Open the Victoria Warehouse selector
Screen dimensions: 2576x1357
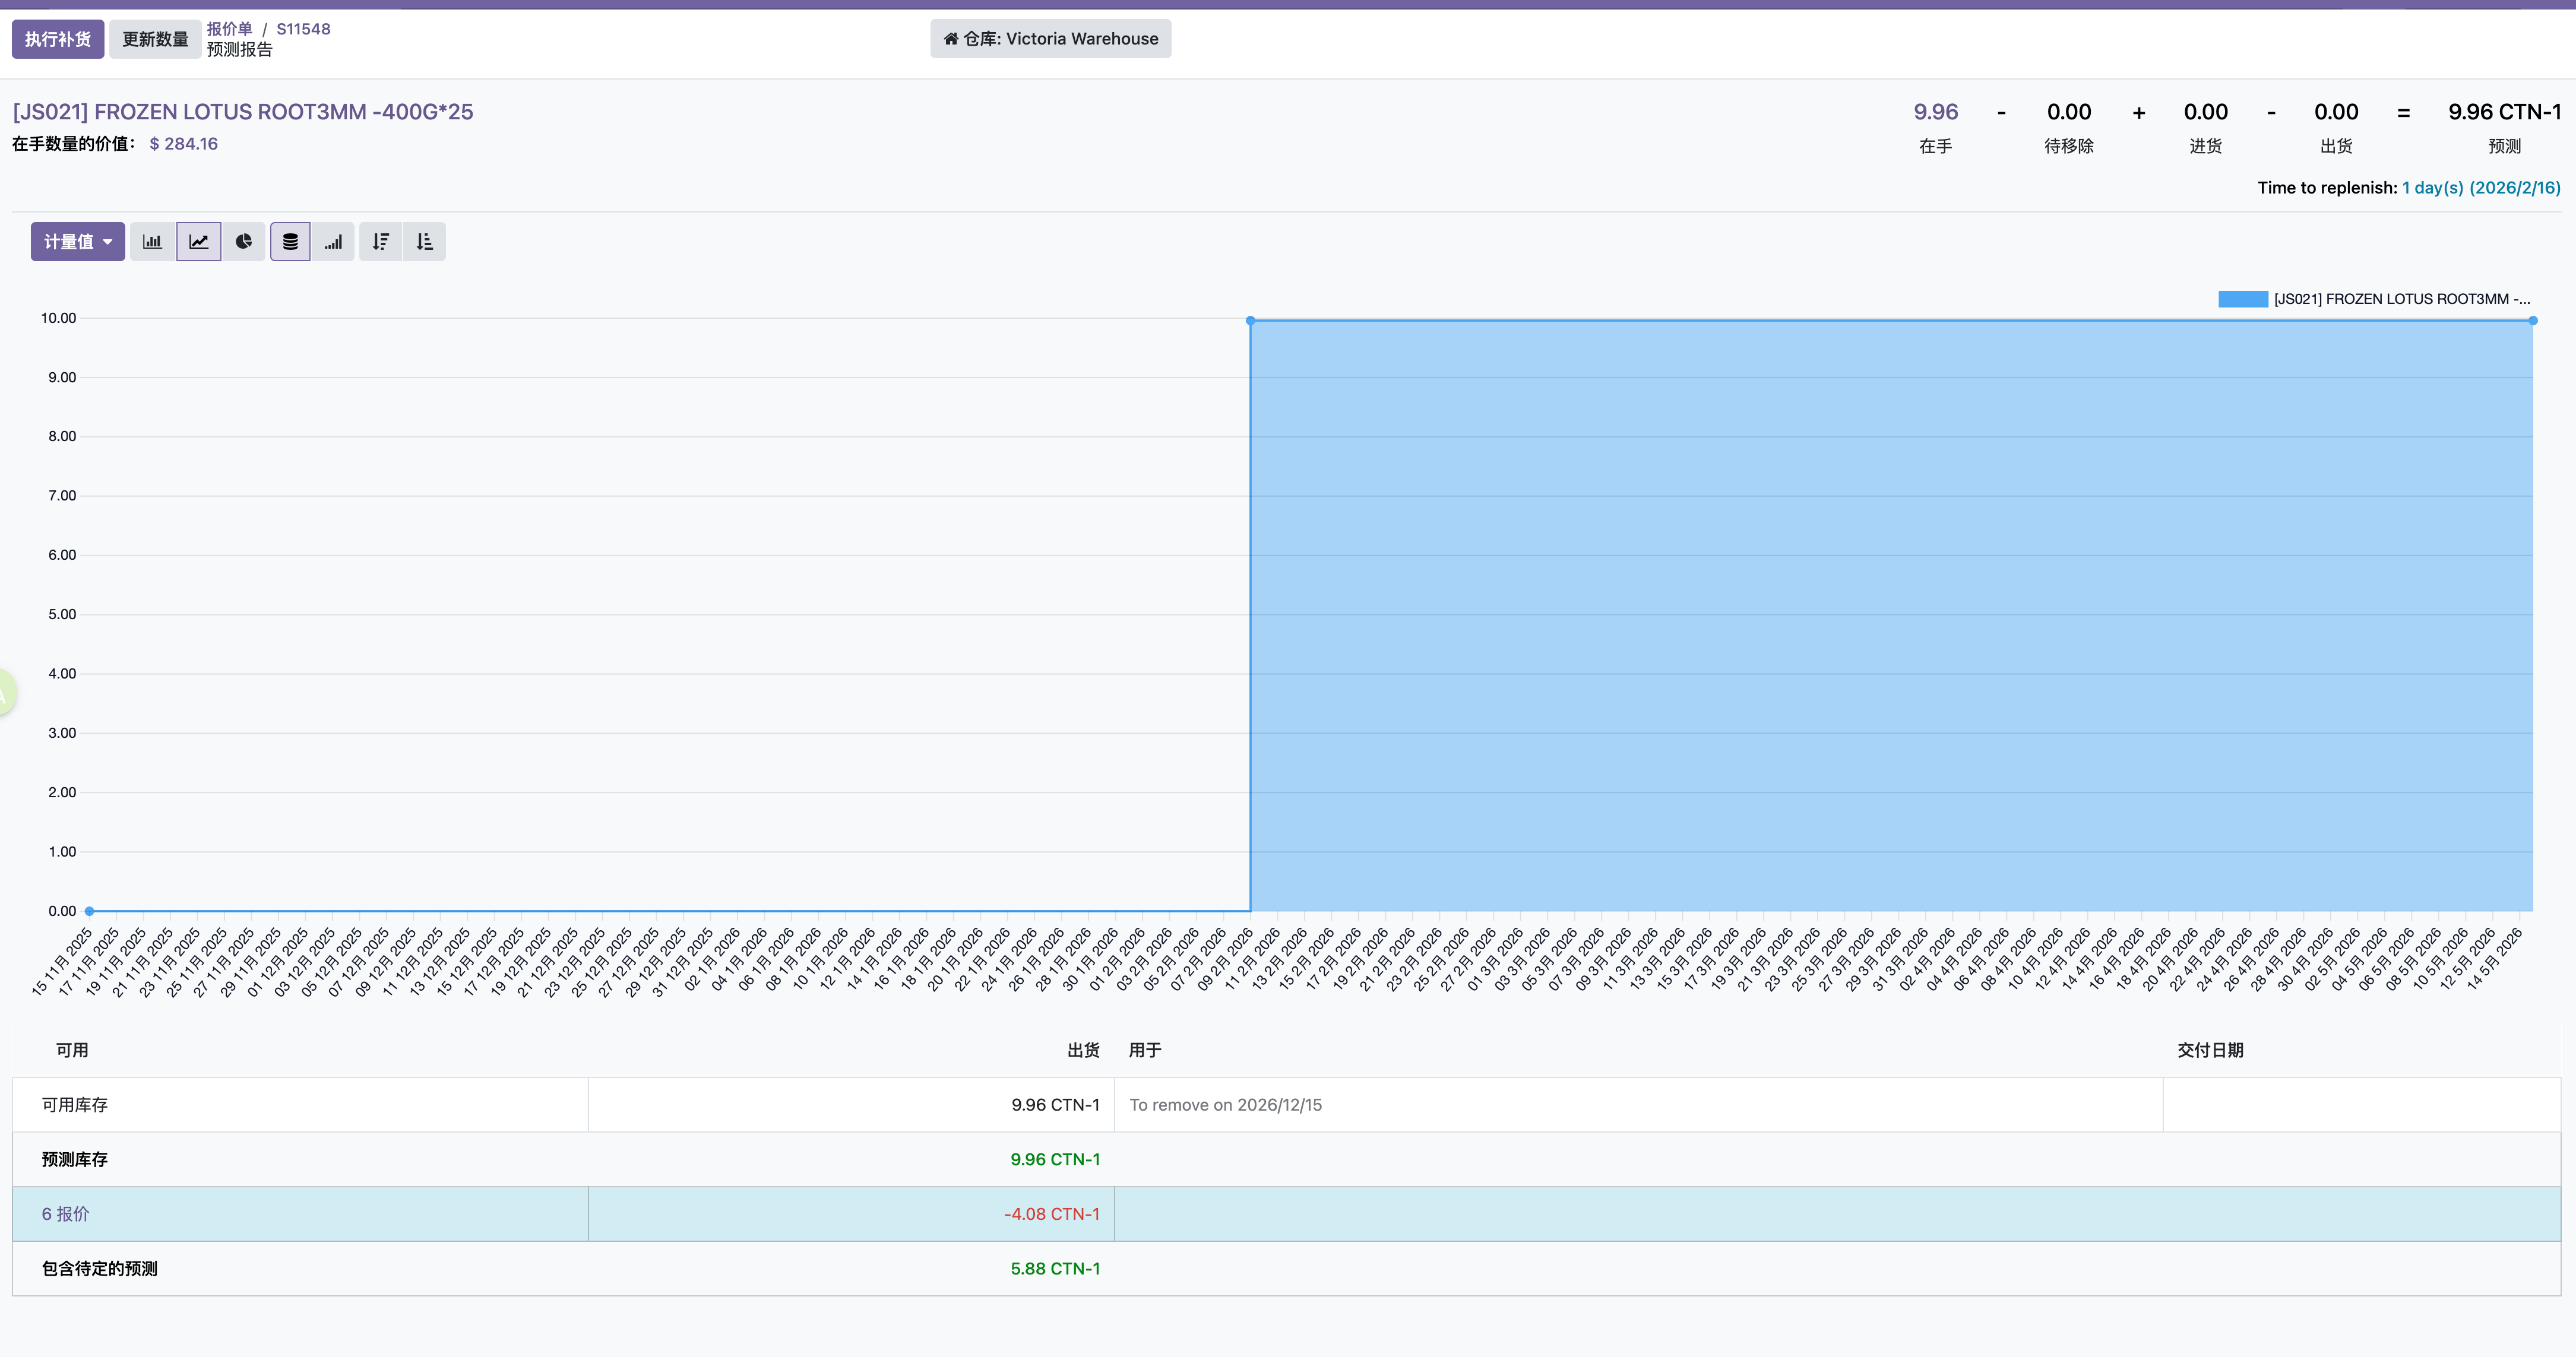[x=1051, y=39]
